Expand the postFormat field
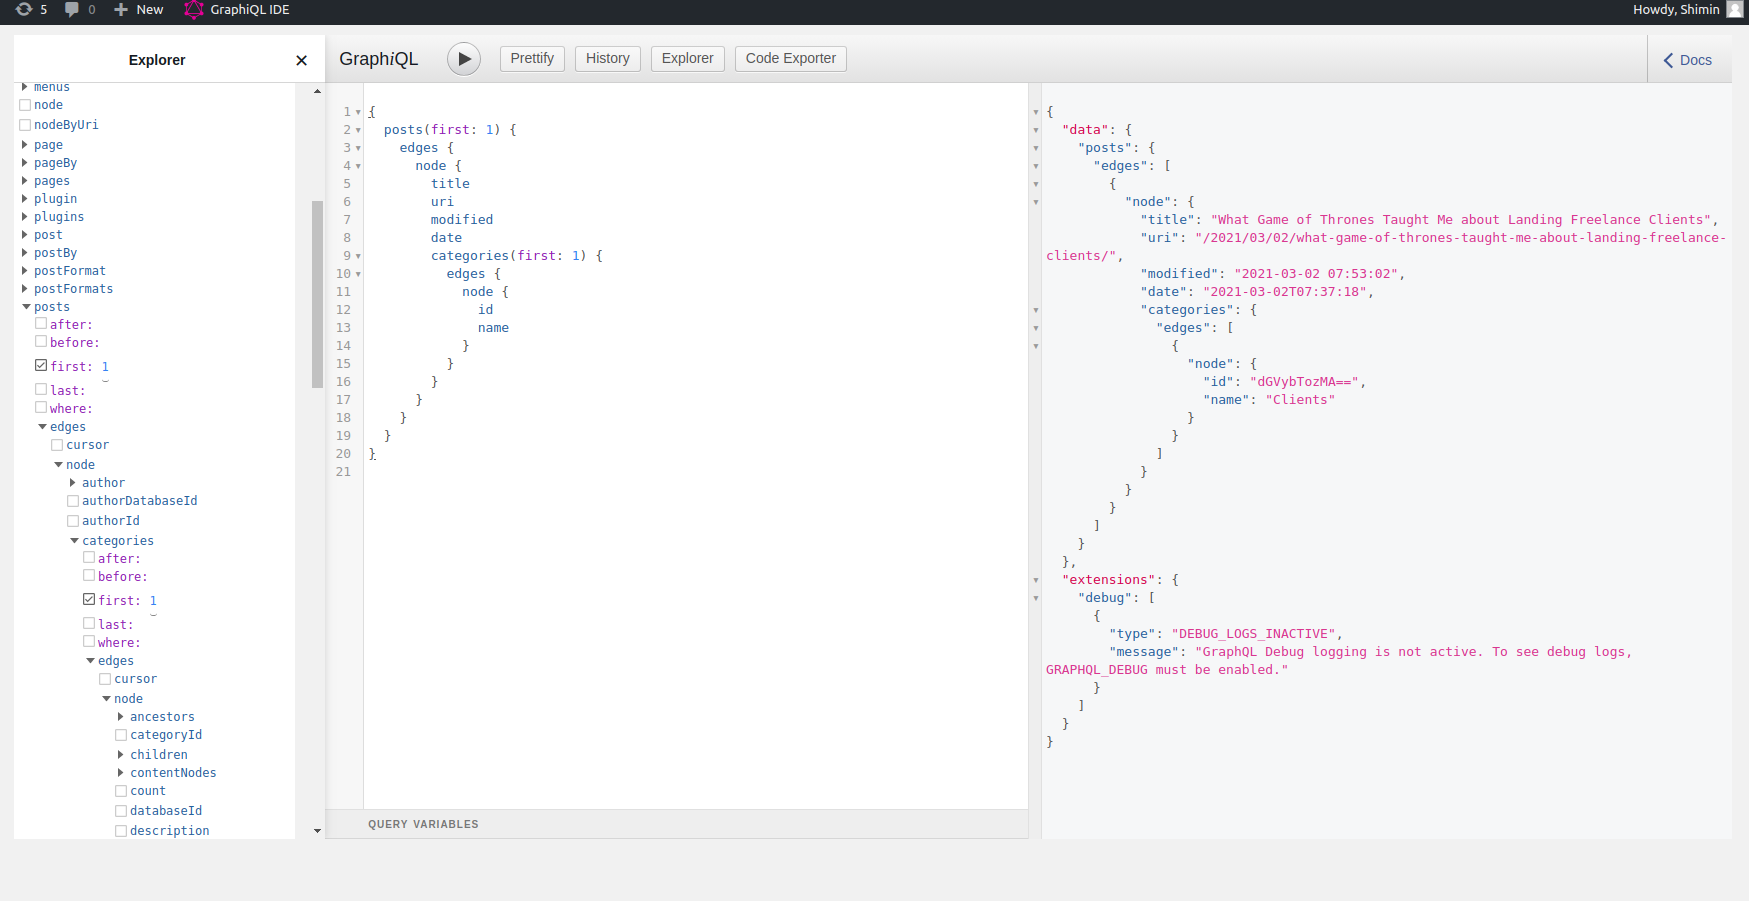Viewport: 1749px width, 901px height. [25, 271]
